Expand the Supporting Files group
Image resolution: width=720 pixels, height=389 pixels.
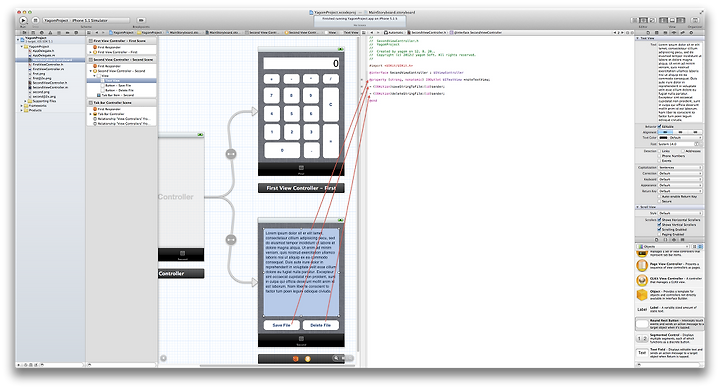26,101
